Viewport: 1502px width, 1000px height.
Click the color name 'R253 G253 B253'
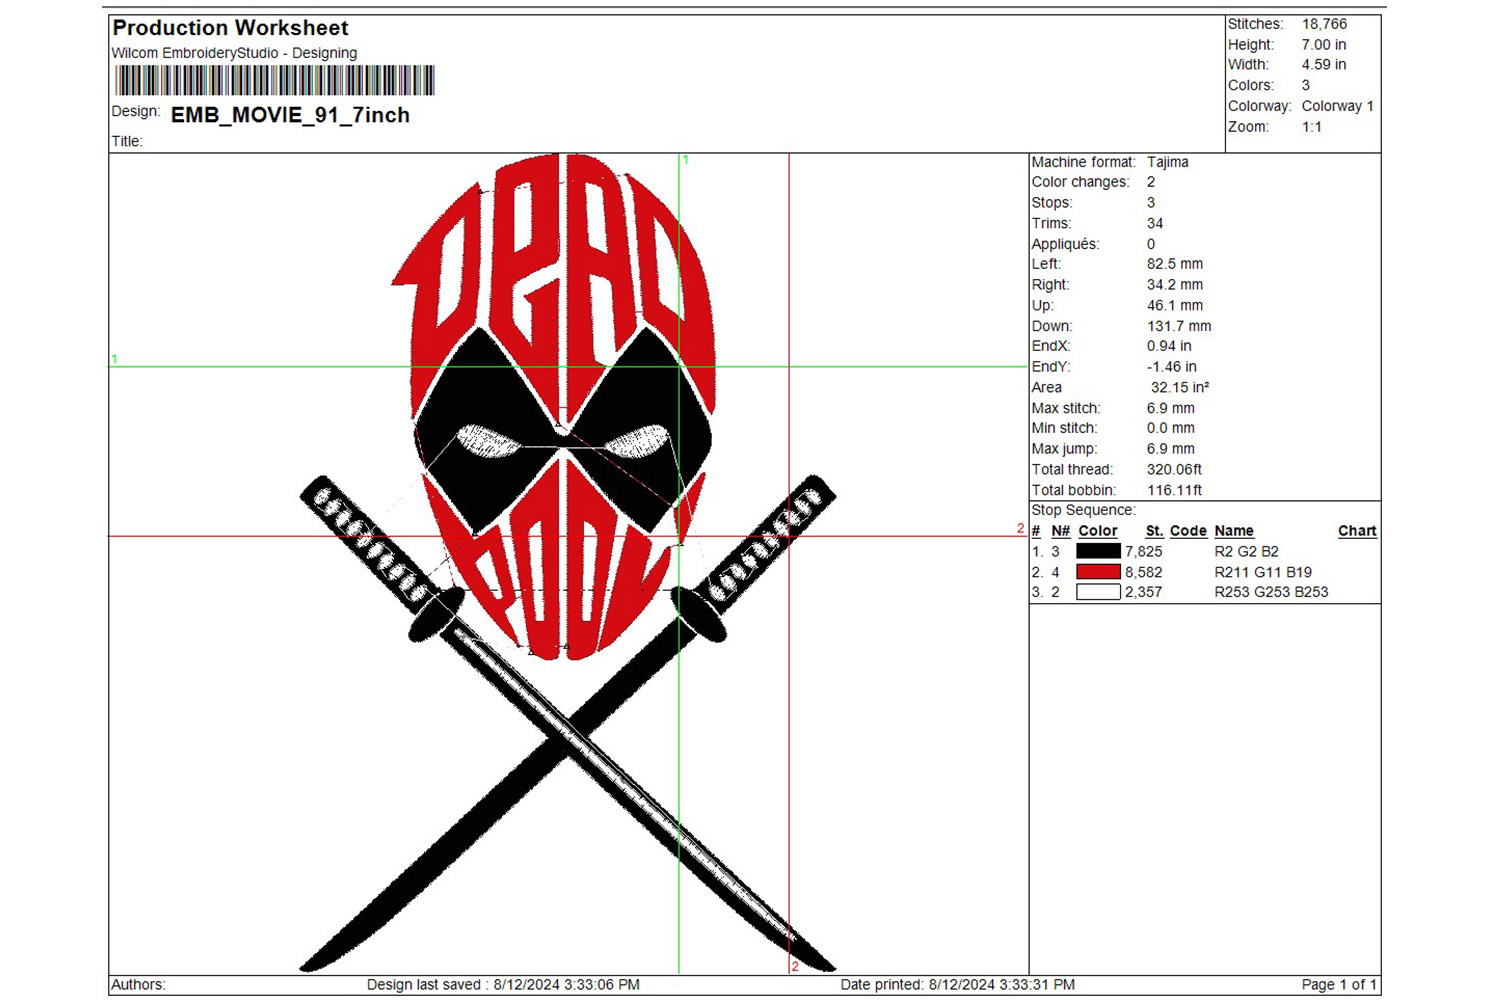1272,592
